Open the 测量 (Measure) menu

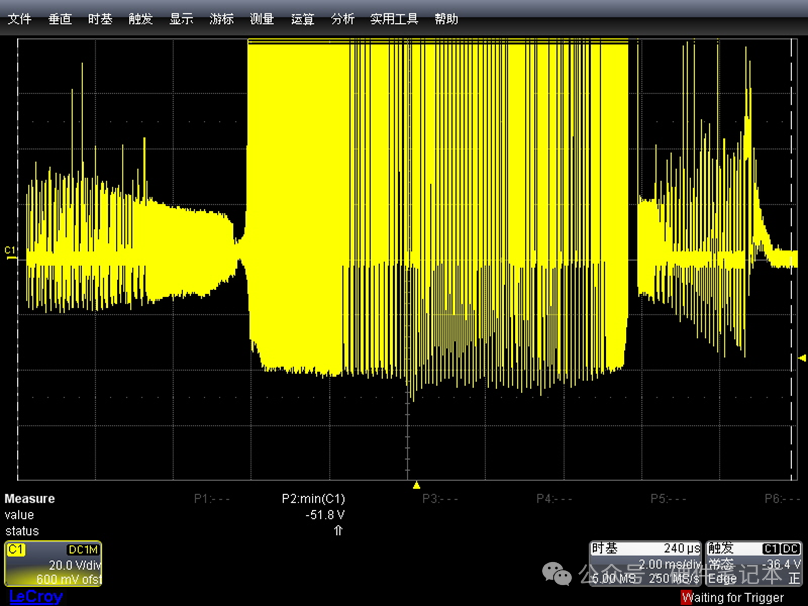[262, 19]
